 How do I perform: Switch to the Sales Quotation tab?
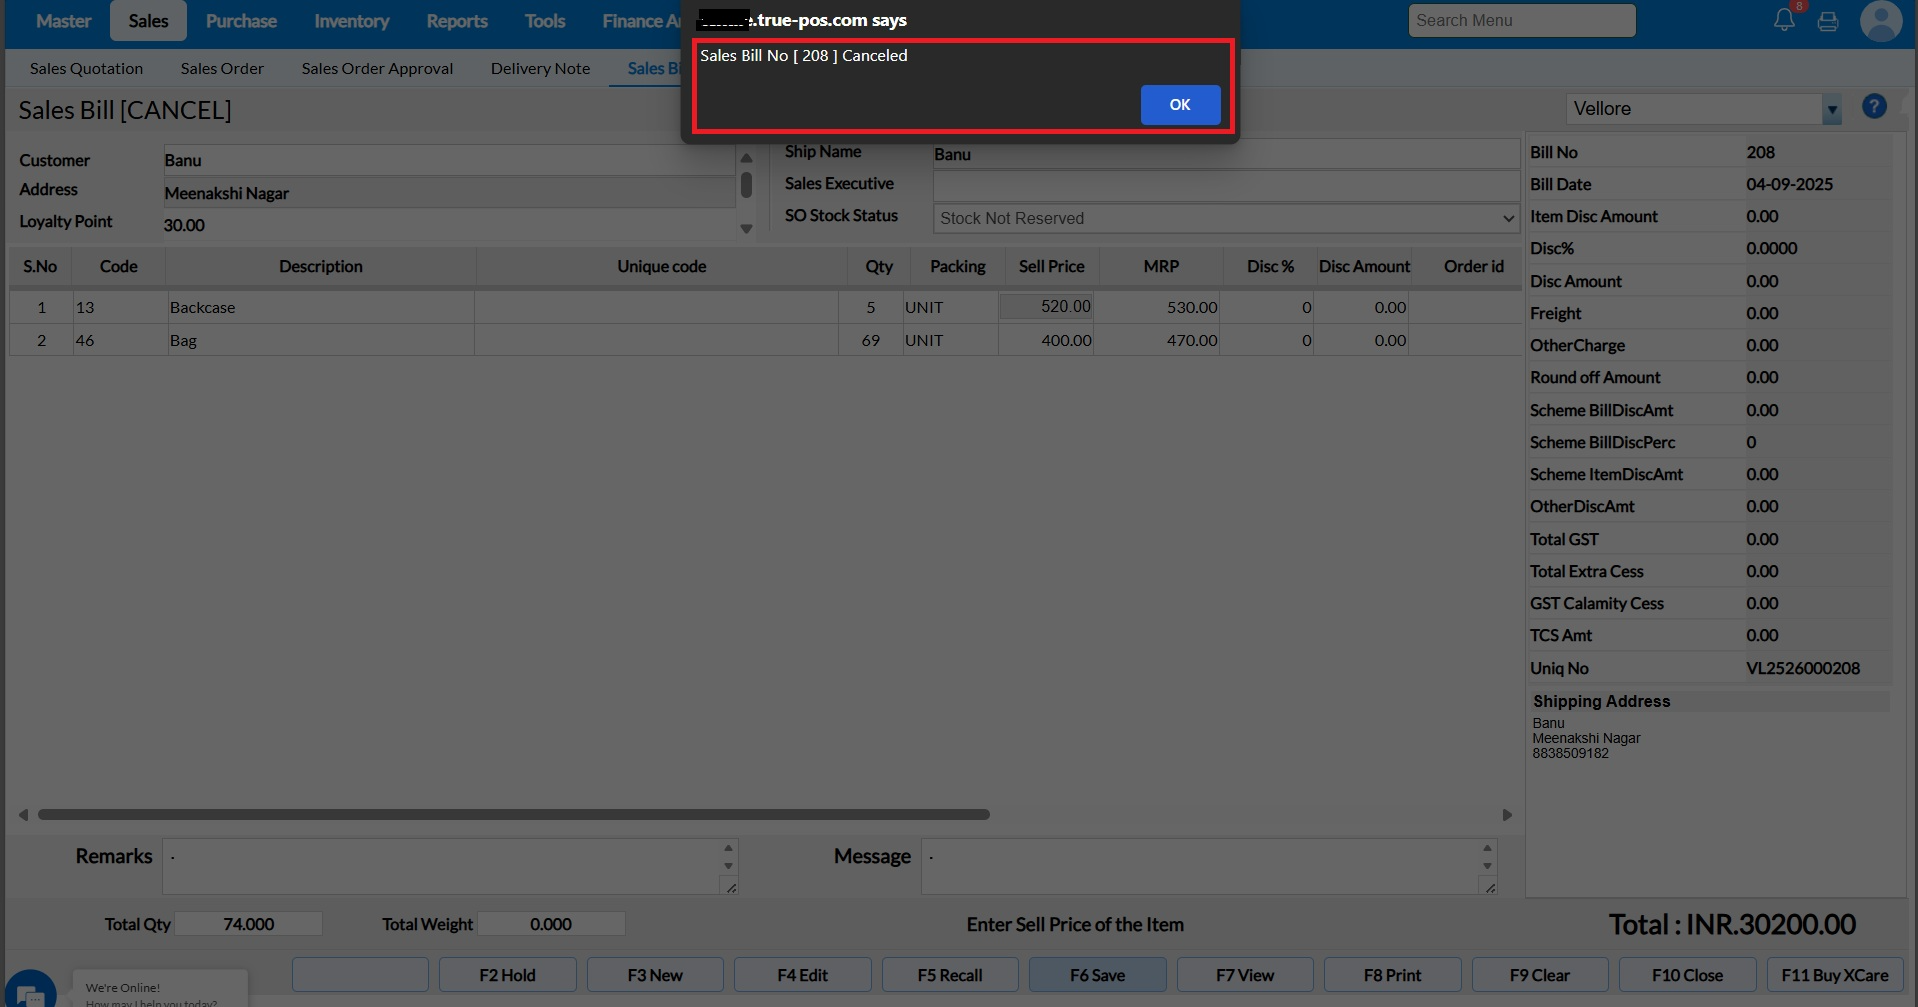(x=86, y=68)
